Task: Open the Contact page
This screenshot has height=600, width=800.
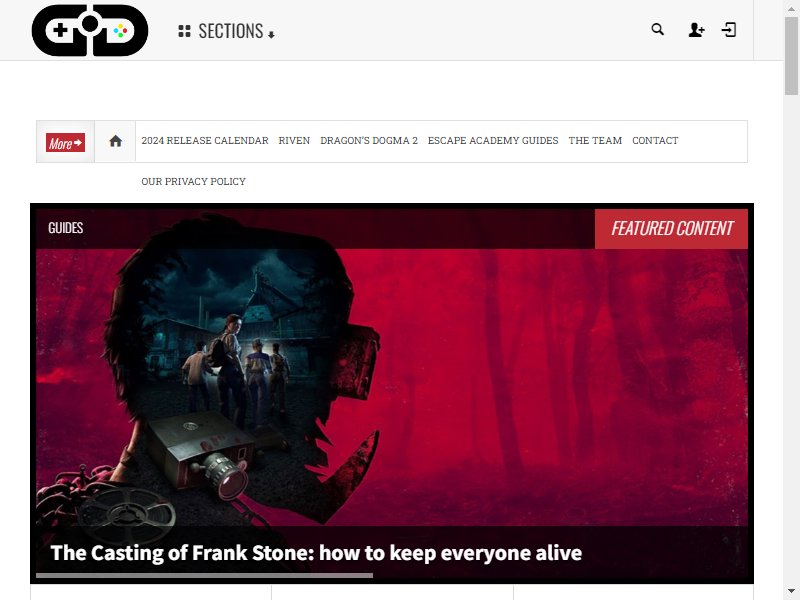Action: pos(655,140)
